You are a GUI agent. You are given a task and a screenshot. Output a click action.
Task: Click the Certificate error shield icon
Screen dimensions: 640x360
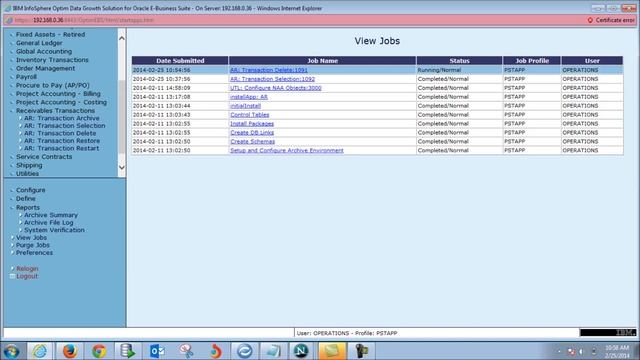point(590,20)
